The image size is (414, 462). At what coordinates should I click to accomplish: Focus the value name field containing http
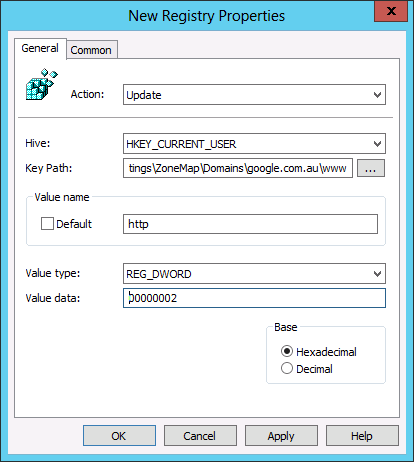point(250,224)
